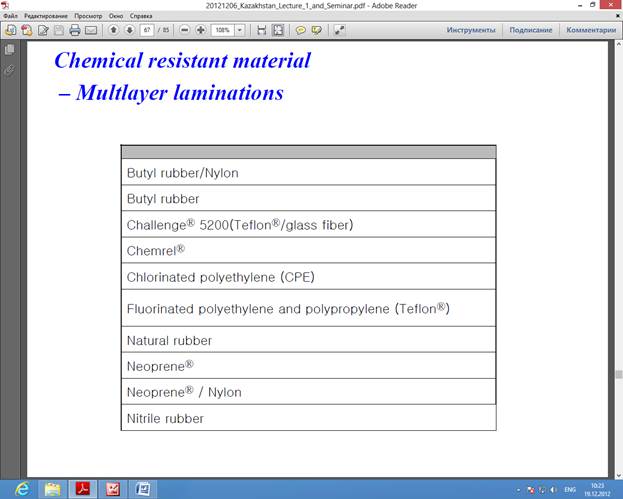The image size is (623, 499).
Task: Click the taskbar clock showing 10:23
Action: 597,490
